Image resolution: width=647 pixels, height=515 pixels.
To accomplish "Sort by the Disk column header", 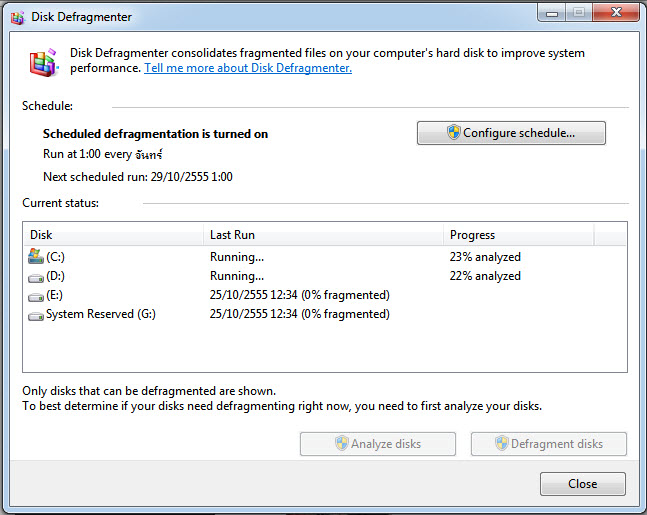I will (x=113, y=235).
